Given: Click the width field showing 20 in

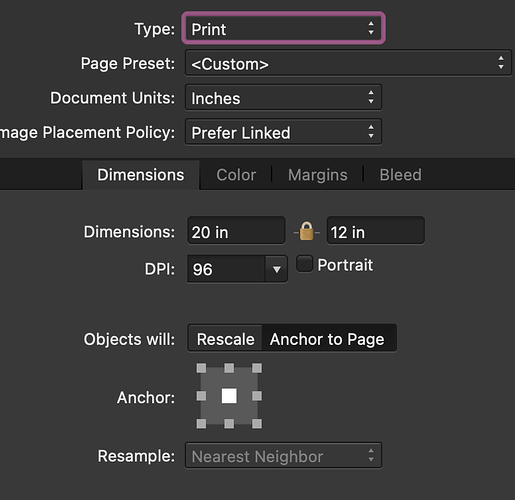Looking at the screenshot, I should pyautogui.click(x=236, y=231).
